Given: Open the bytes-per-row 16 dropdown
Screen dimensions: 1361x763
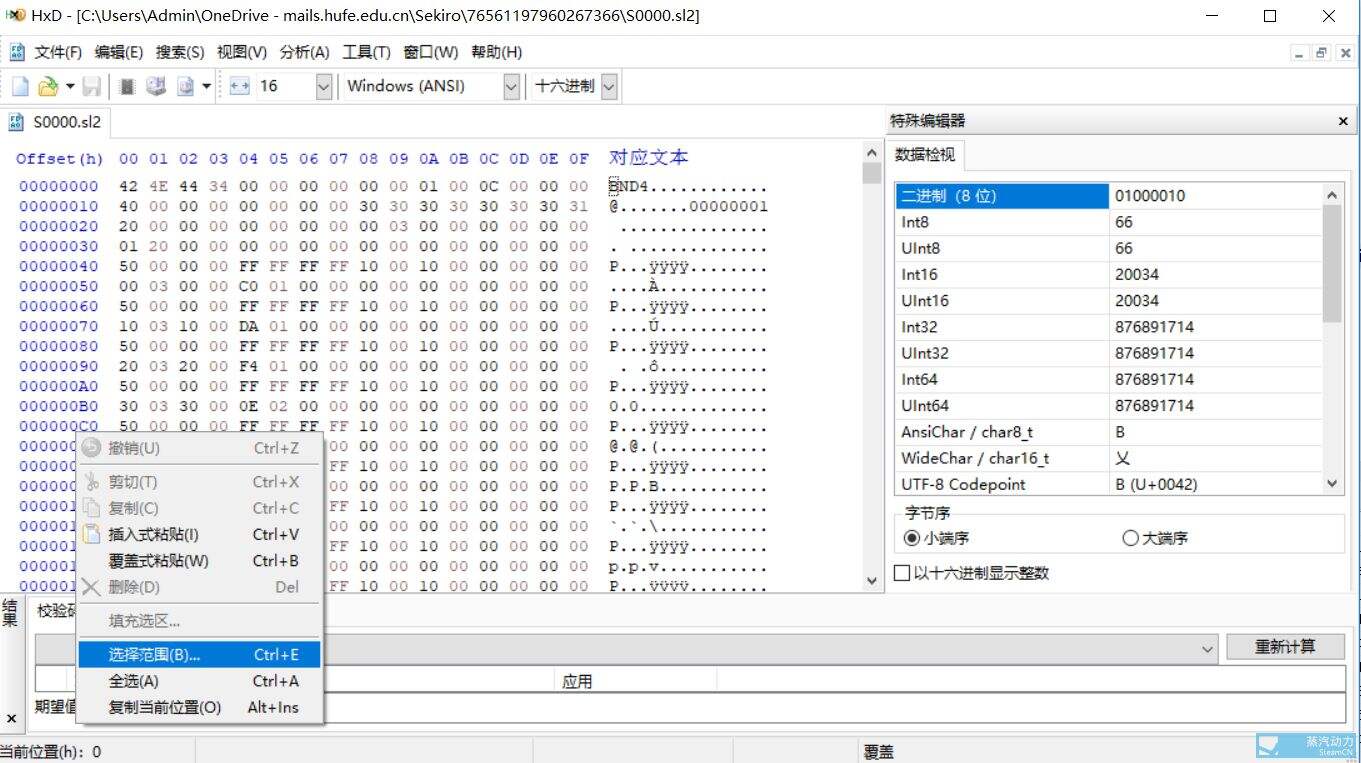Looking at the screenshot, I should pyautogui.click(x=323, y=87).
